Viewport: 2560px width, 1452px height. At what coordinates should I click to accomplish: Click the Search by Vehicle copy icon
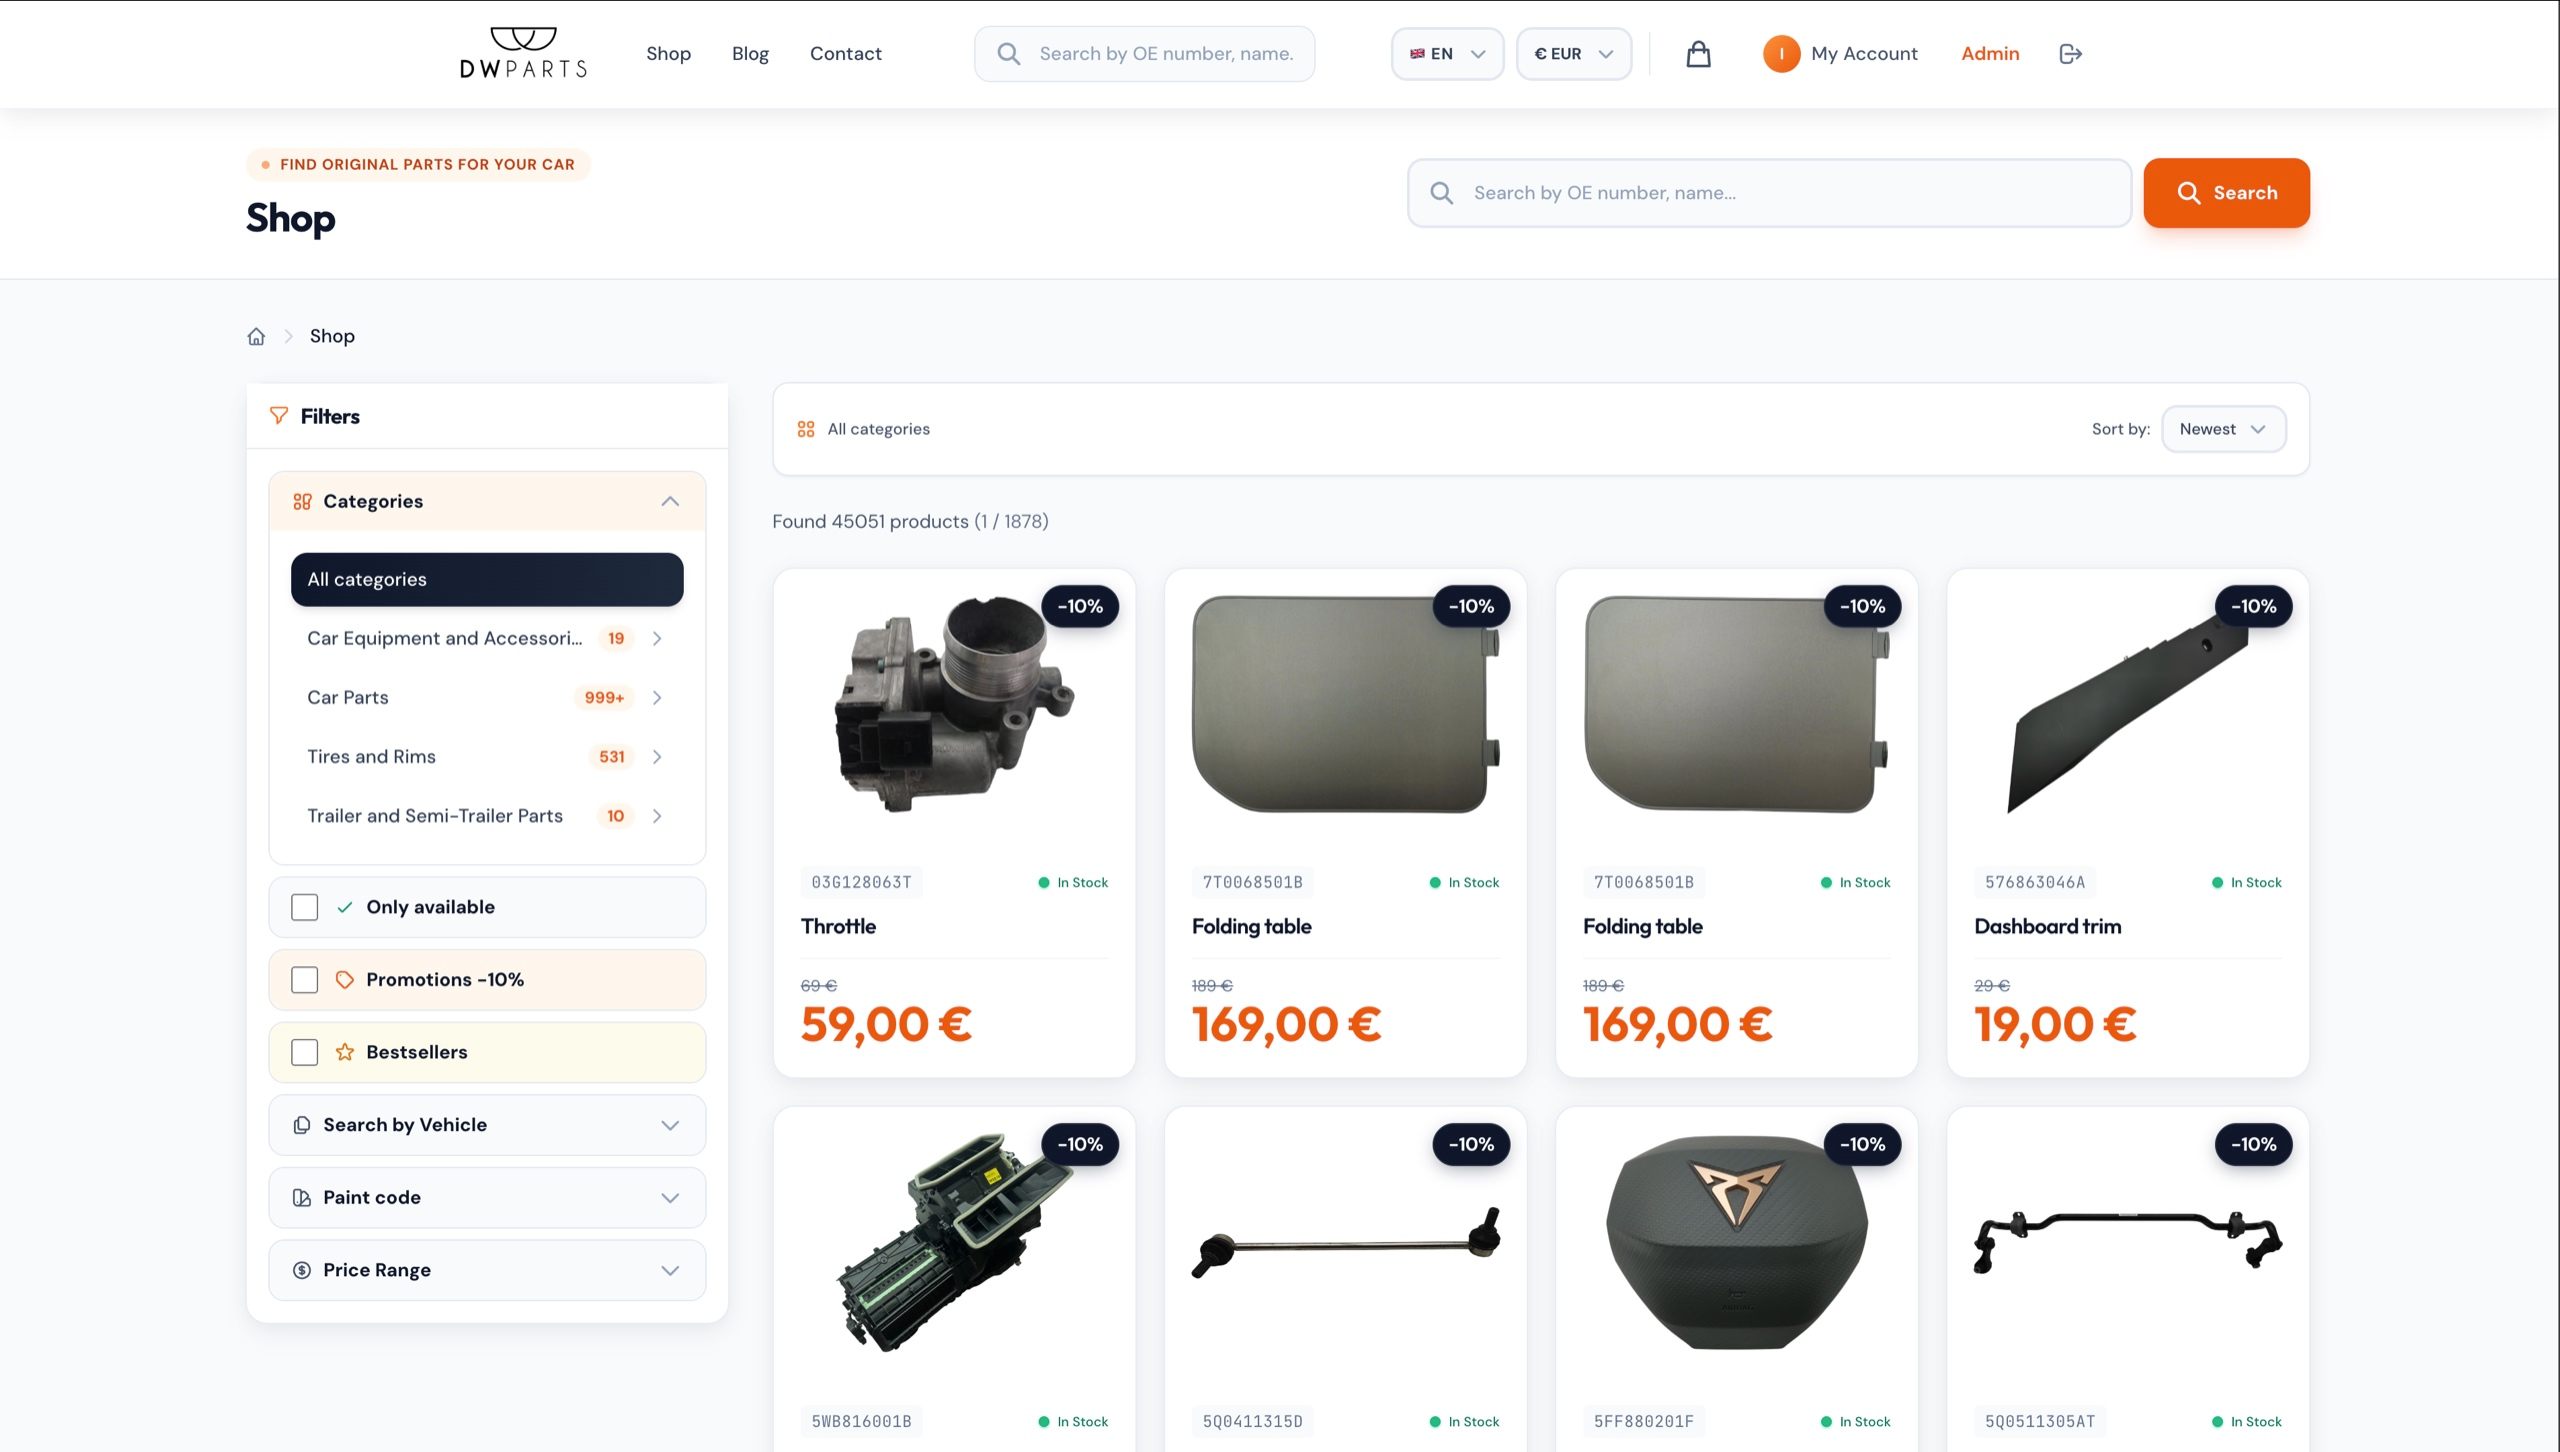[x=301, y=1125]
